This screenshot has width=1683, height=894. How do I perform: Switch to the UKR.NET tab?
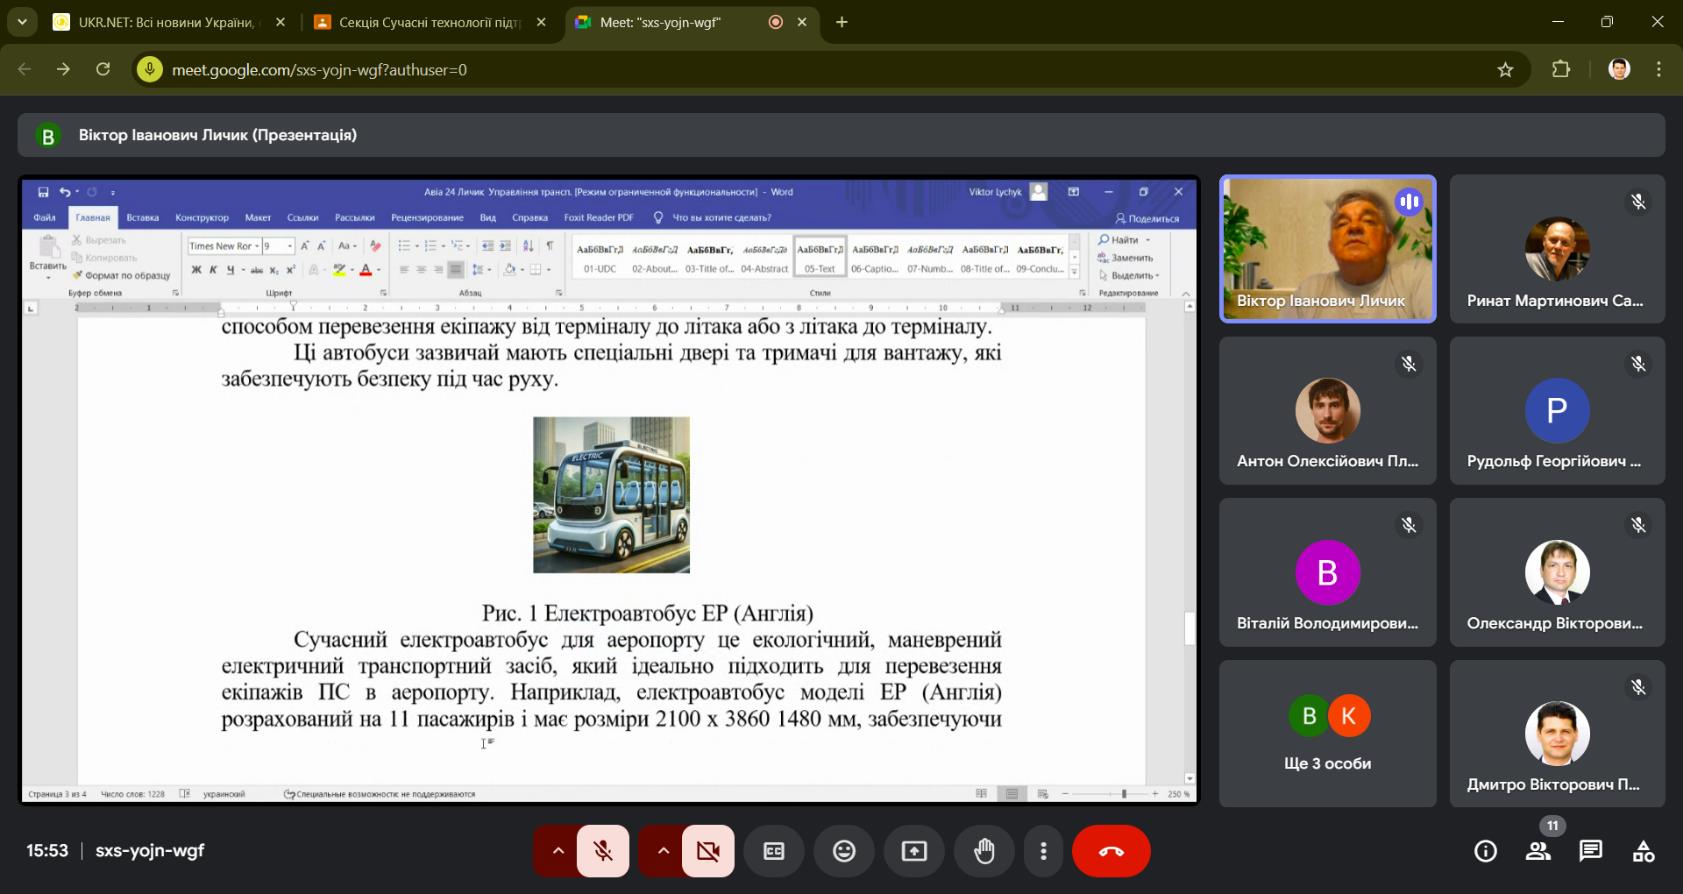[166, 22]
